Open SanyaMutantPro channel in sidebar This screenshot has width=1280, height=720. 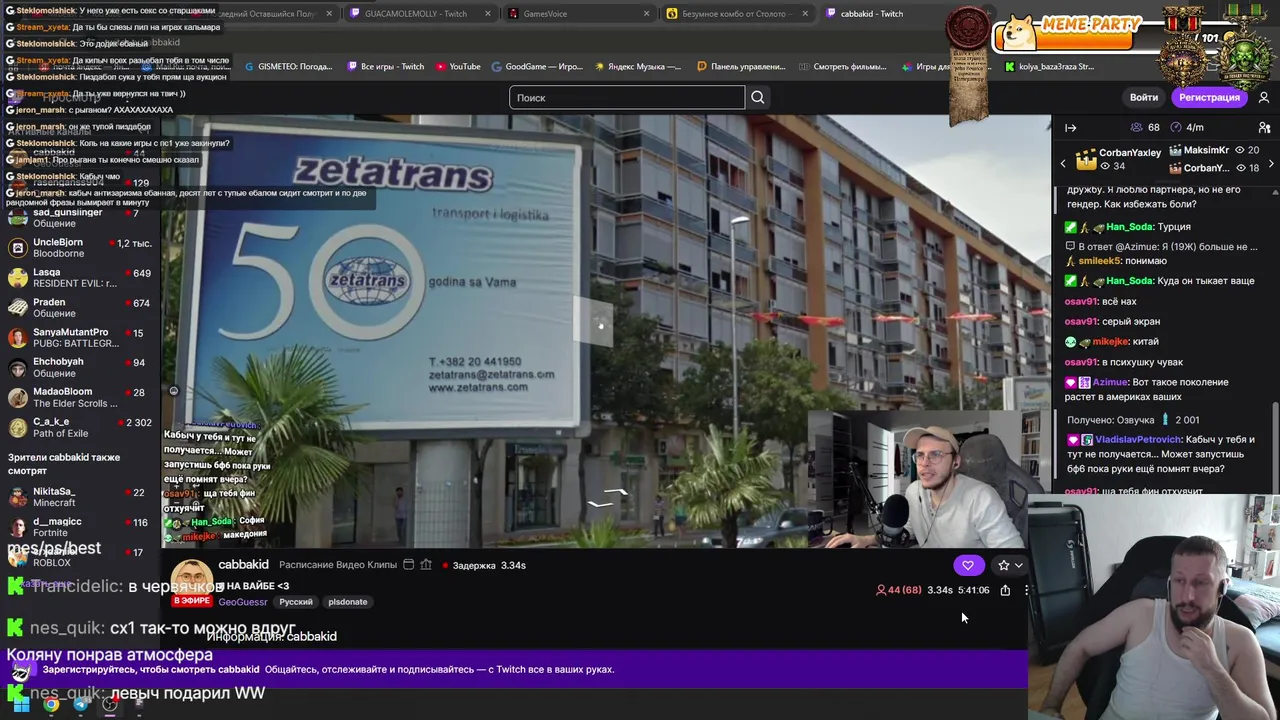point(80,338)
